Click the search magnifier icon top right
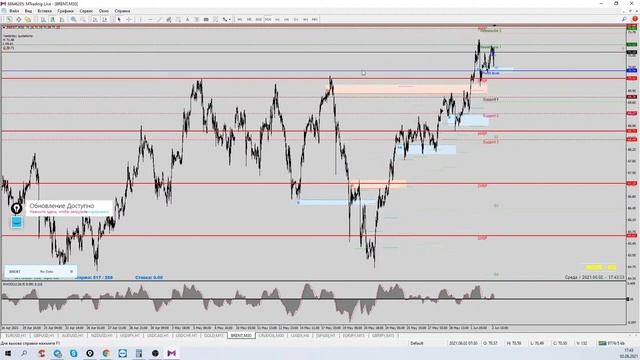This screenshot has height=360, width=640. (x=624, y=19)
